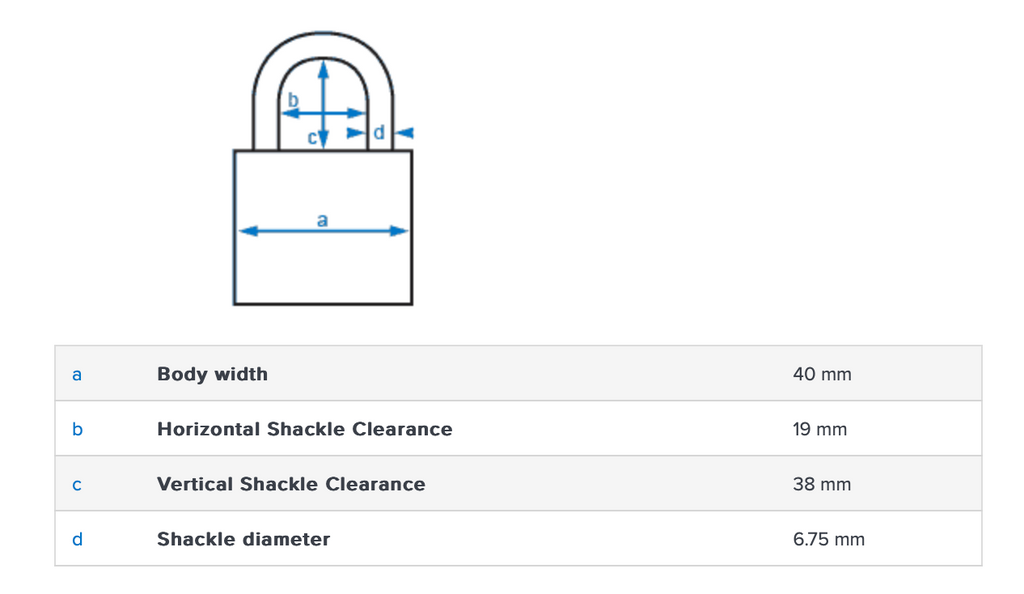Click the "Shackle diameter" label
Image resolution: width=1024 pixels, height=594 pixels.
243,539
